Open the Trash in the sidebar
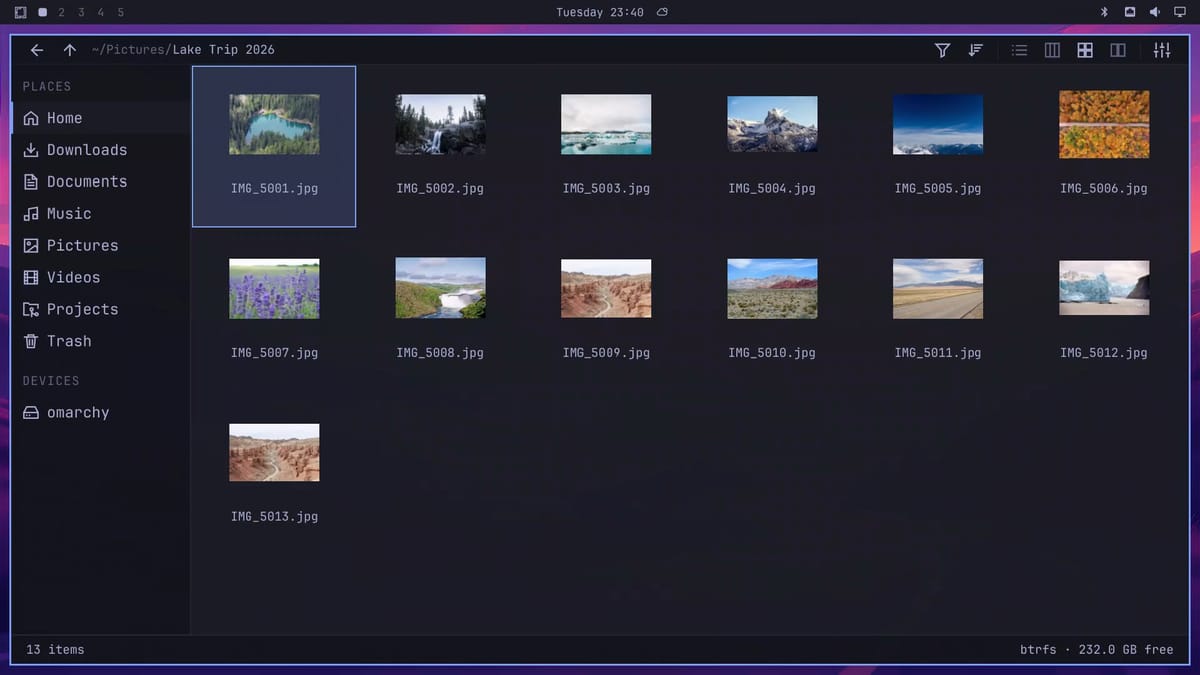The height and width of the screenshot is (675, 1200). (101, 341)
